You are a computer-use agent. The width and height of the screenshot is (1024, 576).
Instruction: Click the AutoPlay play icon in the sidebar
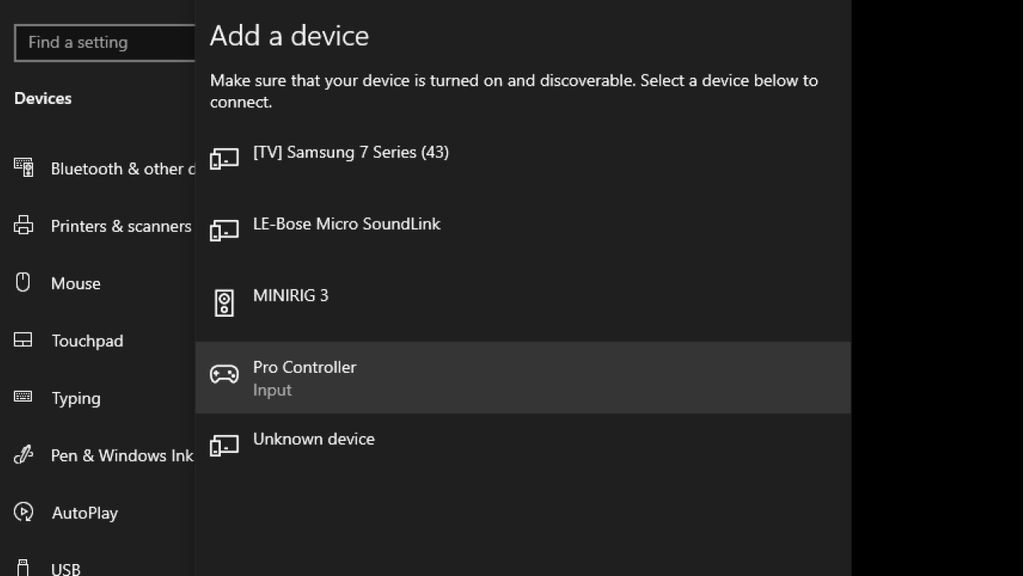coord(25,512)
